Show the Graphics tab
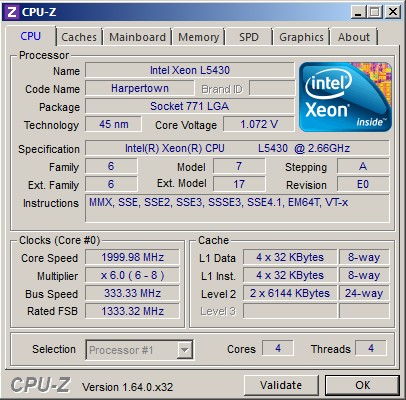The width and height of the screenshot is (406, 400). [301, 37]
